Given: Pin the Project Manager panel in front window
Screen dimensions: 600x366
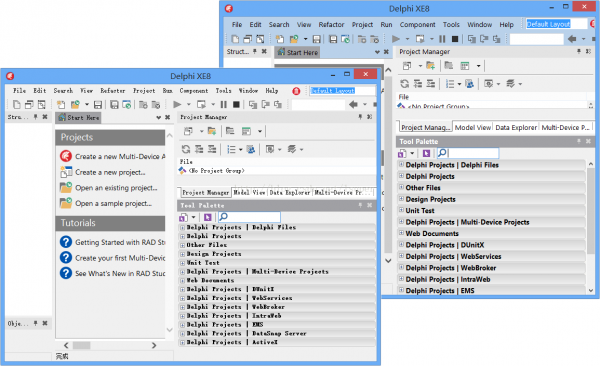Looking at the screenshot, I should pyautogui.click(x=360, y=117).
